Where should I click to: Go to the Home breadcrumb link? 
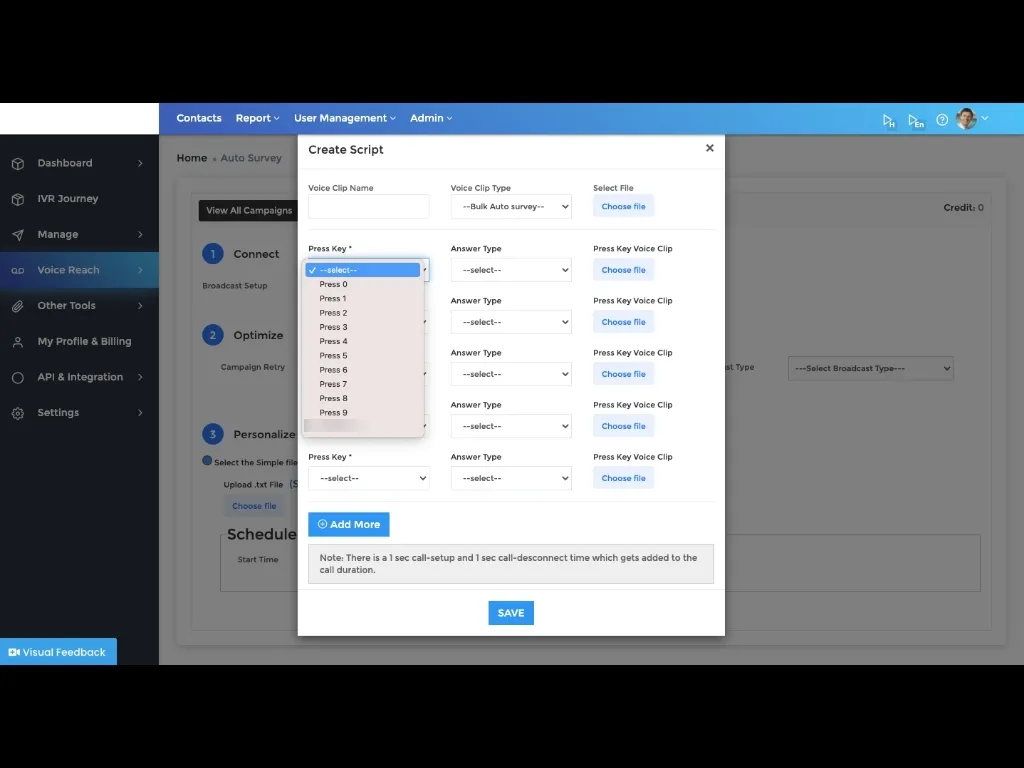191,158
